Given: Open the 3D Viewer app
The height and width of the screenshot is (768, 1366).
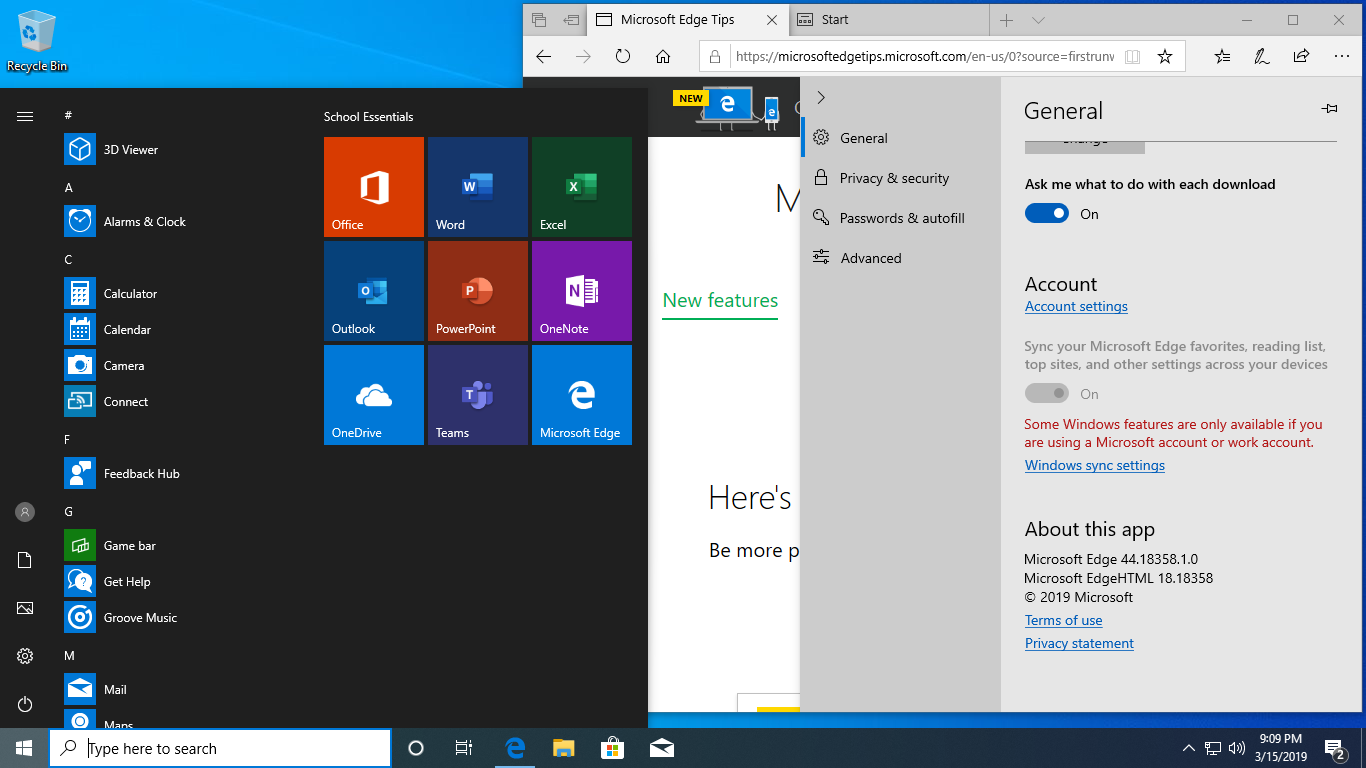Looking at the screenshot, I should tap(180, 150).
